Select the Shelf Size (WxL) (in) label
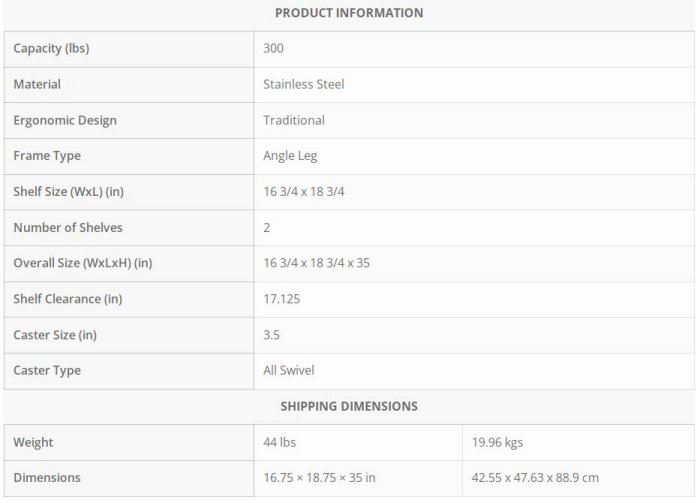 [68, 192]
